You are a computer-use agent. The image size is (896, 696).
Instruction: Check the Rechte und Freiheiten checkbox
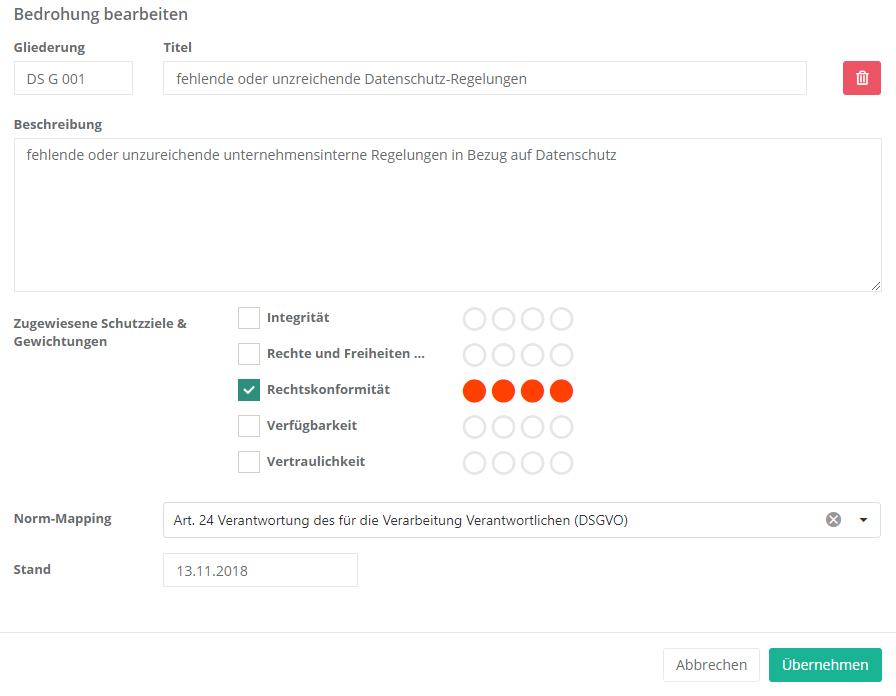pos(249,354)
